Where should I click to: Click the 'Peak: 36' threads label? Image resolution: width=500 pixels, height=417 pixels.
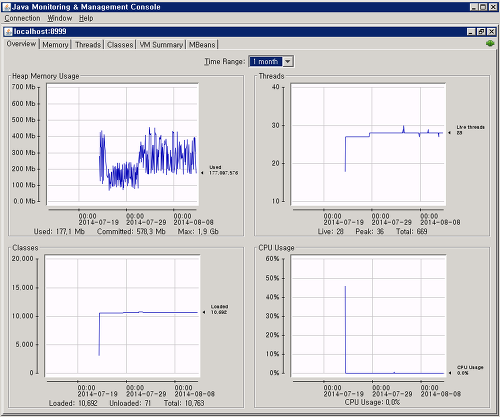click(370, 231)
